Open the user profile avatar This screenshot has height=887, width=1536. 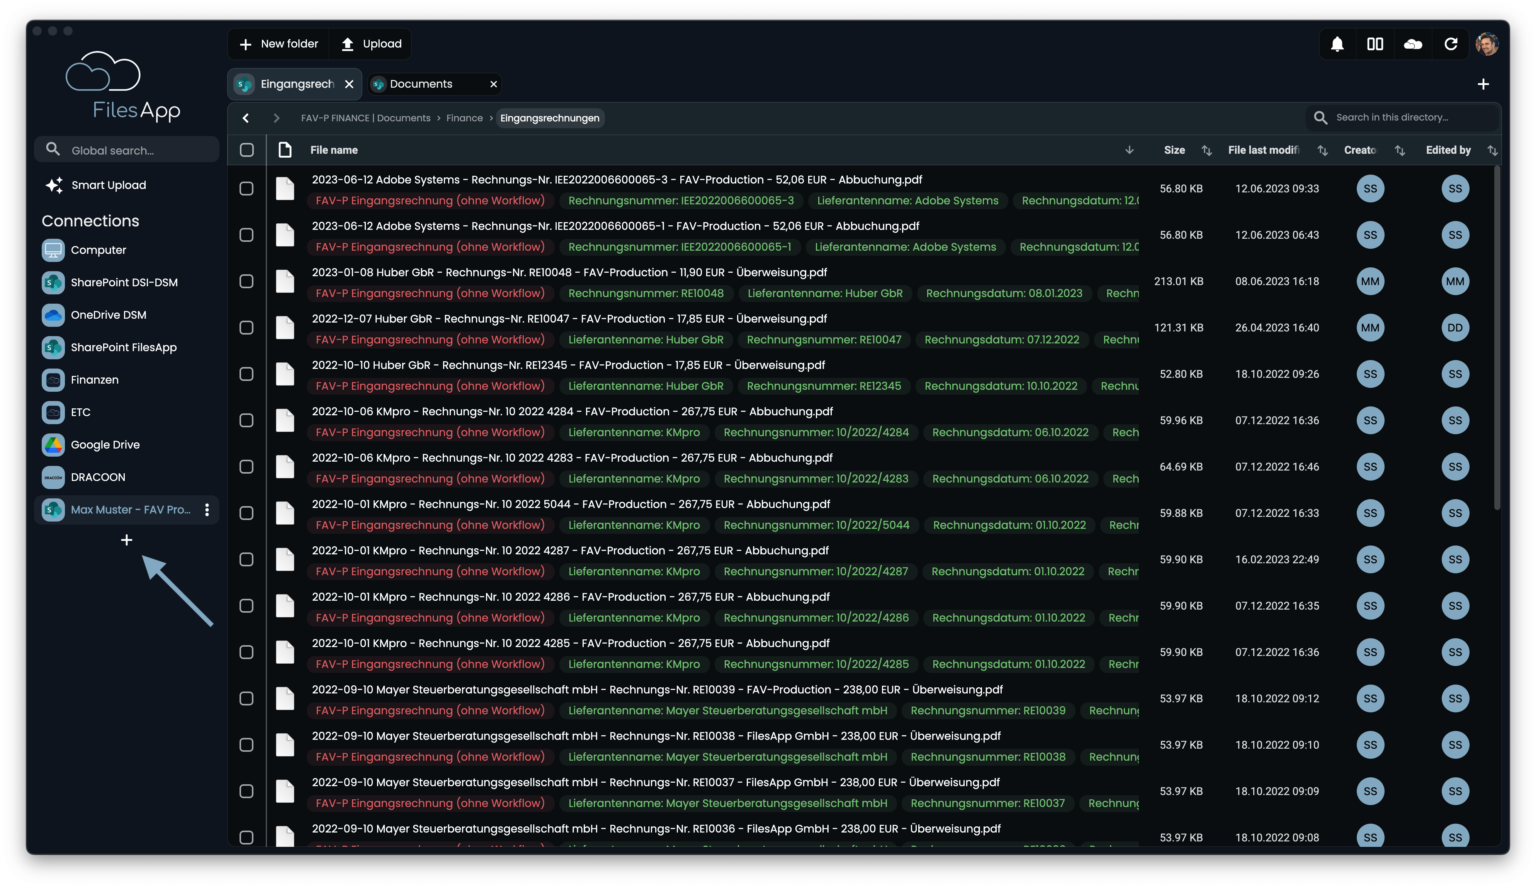pyautogui.click(x=1487, y=44)
